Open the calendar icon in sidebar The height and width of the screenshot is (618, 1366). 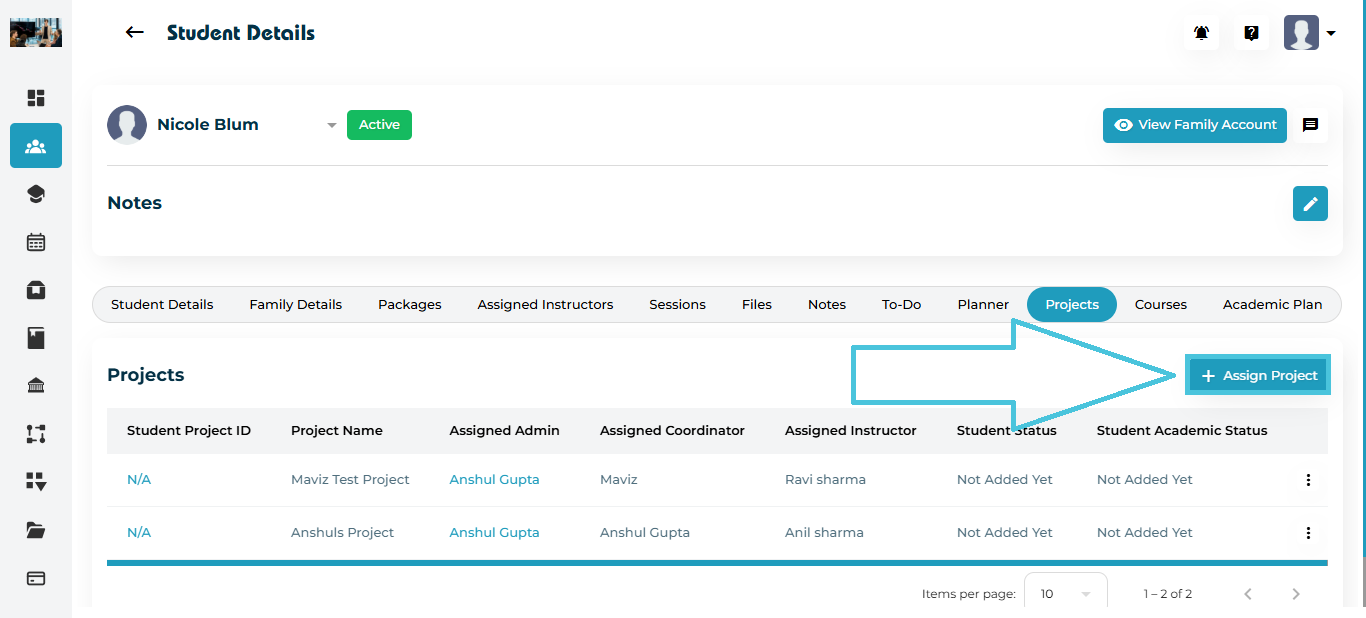click(x=36, y=242)
